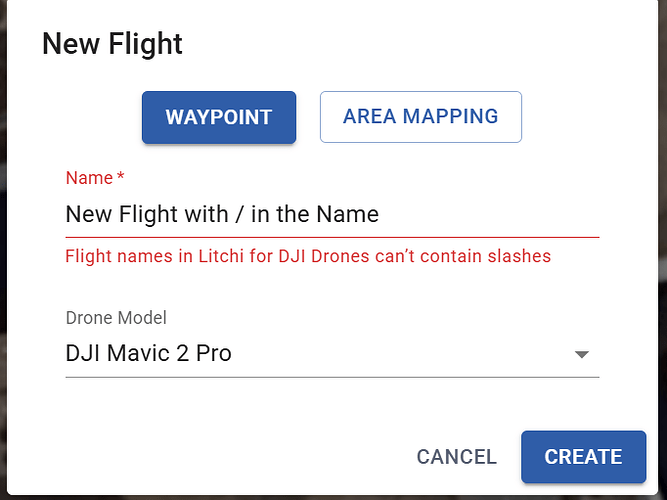Open the Drone Model dropdown
Image resolution: width=667 pixels, height=500 pixels.
[331, 353]
